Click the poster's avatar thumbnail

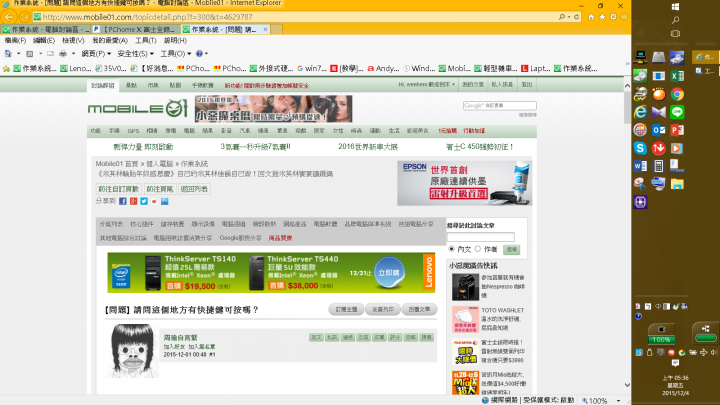[x=133, y=350]
